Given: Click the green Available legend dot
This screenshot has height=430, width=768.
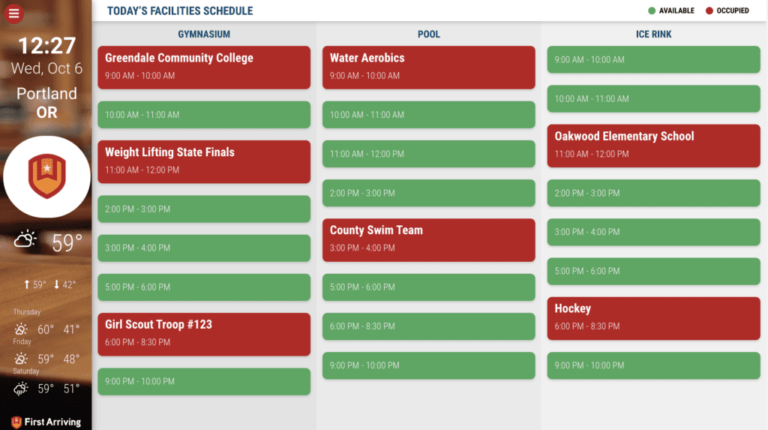Looking at the screenshot, I should 652,11.
